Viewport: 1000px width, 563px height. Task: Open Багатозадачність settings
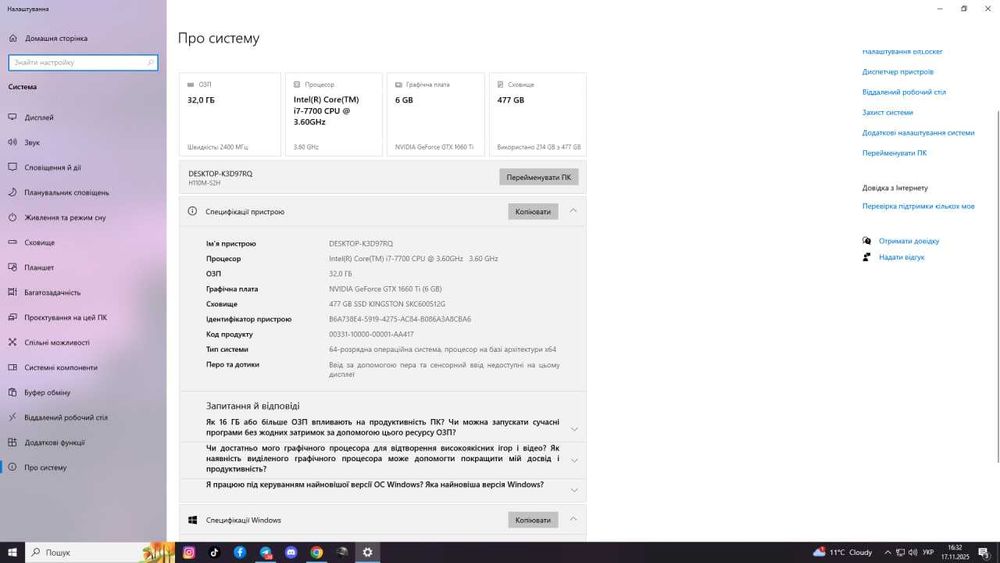pos(83,292)
